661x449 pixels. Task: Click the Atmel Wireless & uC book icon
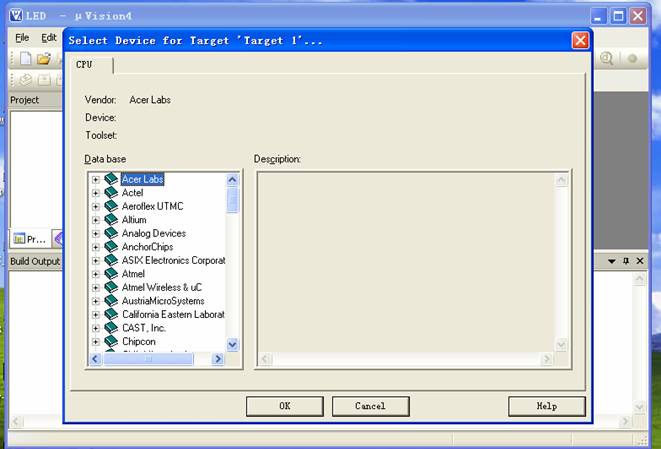pos(111,287)
